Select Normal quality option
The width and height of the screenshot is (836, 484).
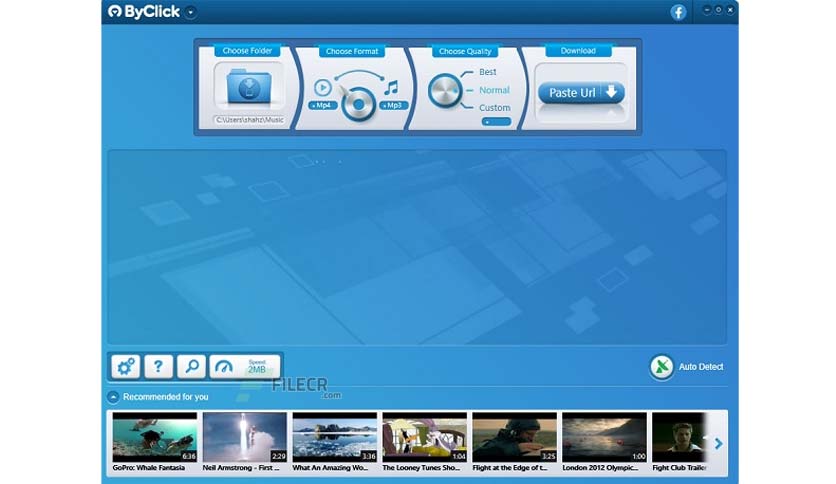point(494,90)
